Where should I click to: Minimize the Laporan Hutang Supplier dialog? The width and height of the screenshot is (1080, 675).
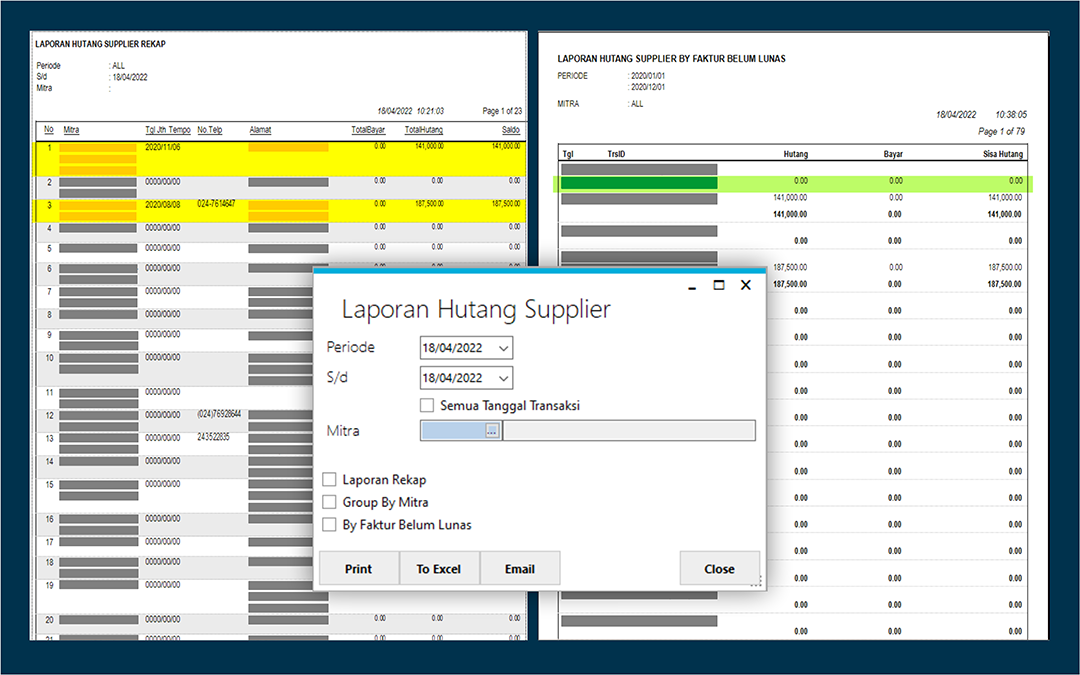point(692,286)
